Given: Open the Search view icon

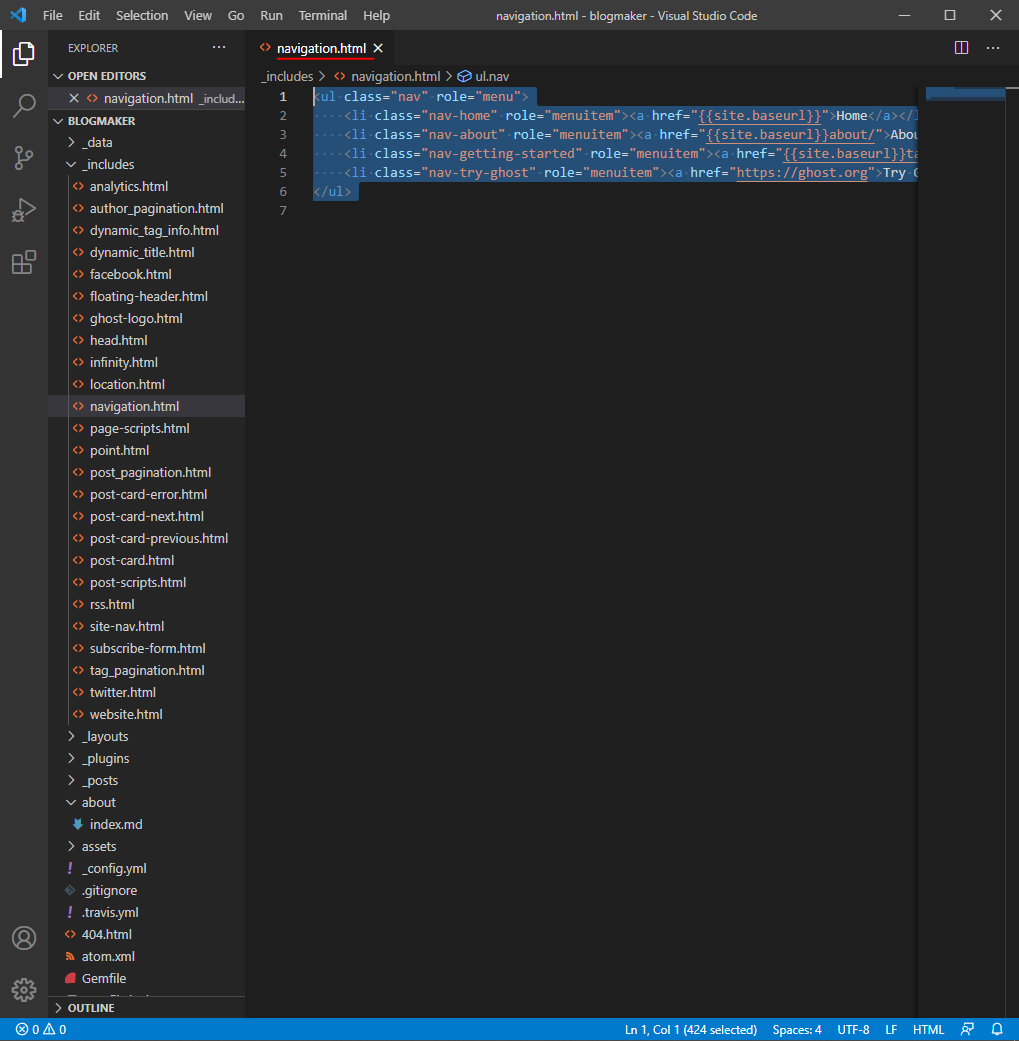Looking at the screenshot, I should click(x=24, y=106).
